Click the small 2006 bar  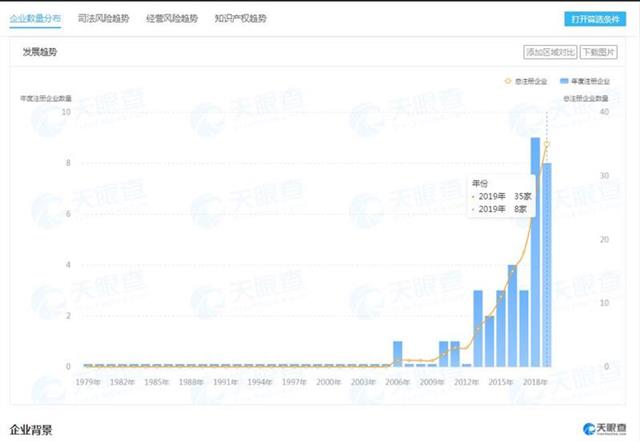(398, 354)
